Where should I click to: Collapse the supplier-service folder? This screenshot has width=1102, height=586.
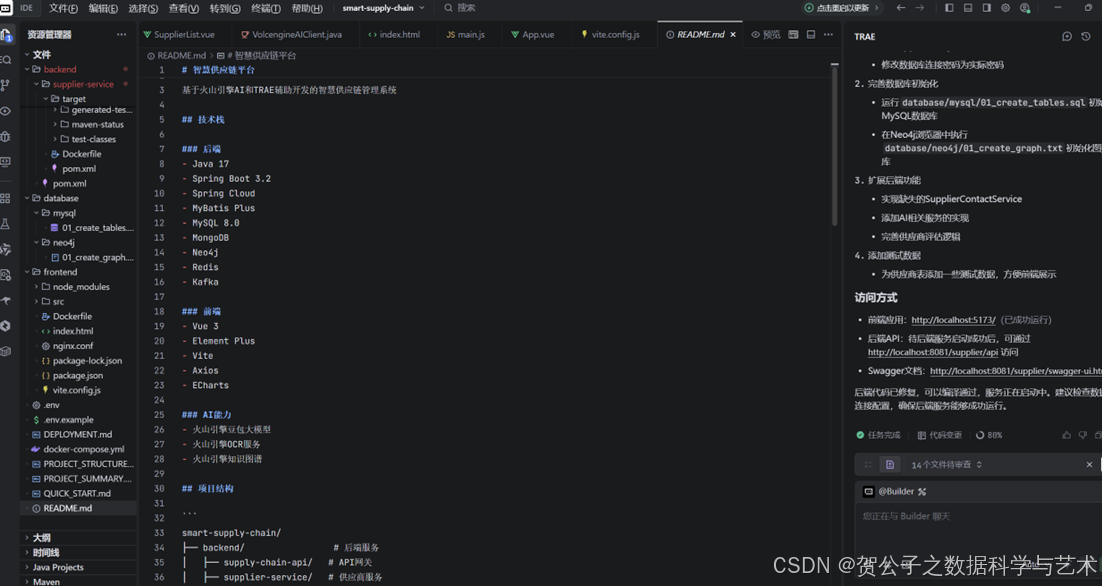click(x=73, y=84)
